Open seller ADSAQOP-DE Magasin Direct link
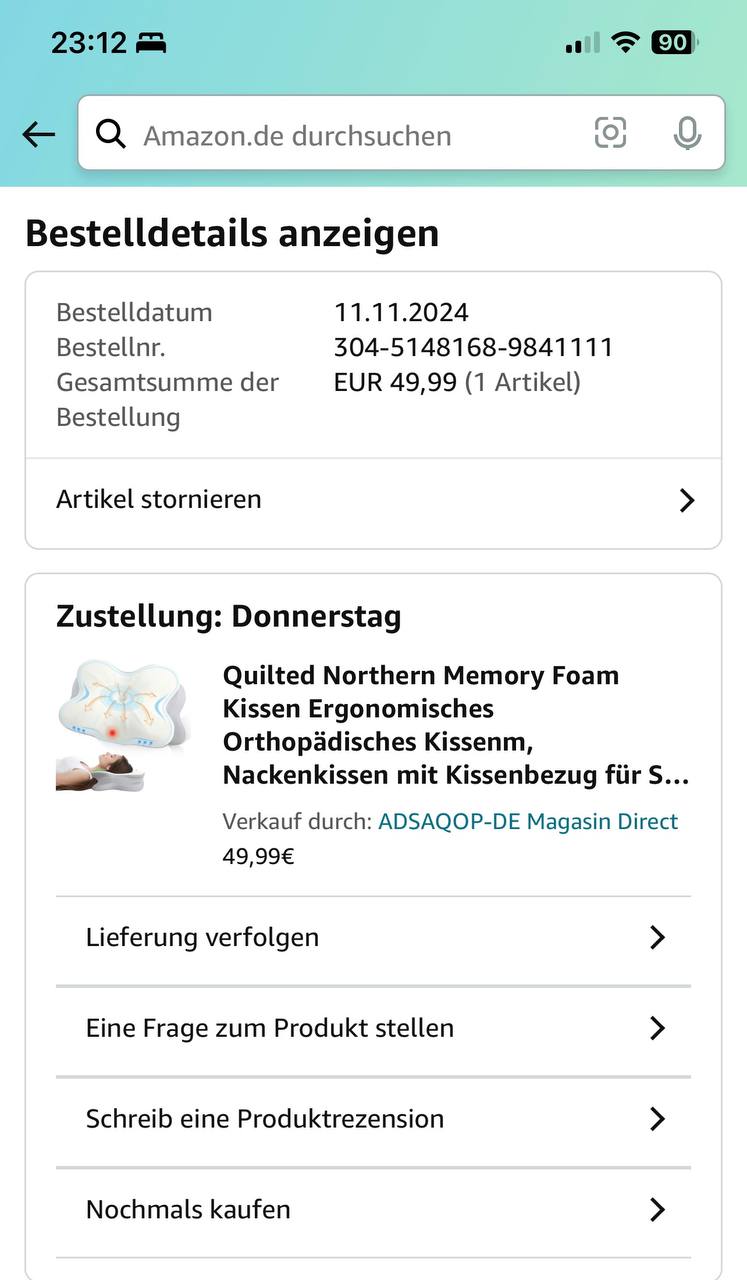 coord(528,822)
